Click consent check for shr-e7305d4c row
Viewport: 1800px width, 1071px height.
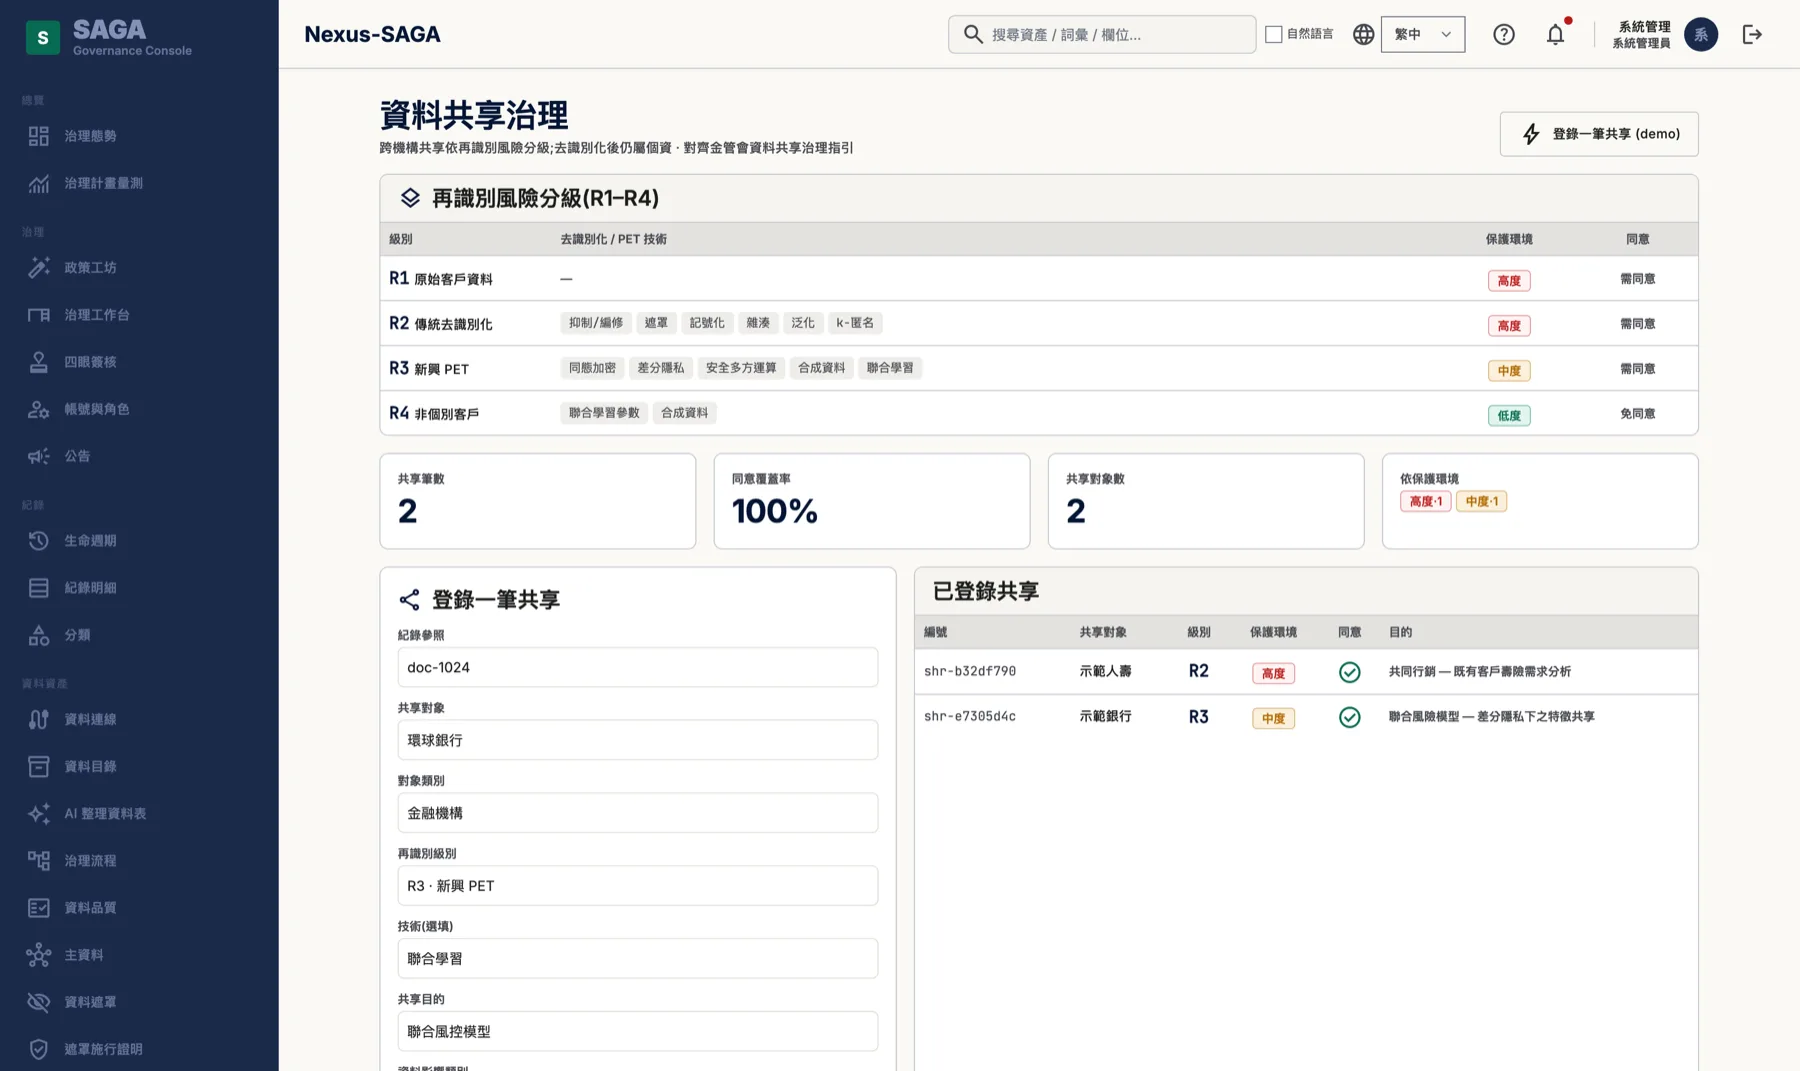[x=1349, y=717]
